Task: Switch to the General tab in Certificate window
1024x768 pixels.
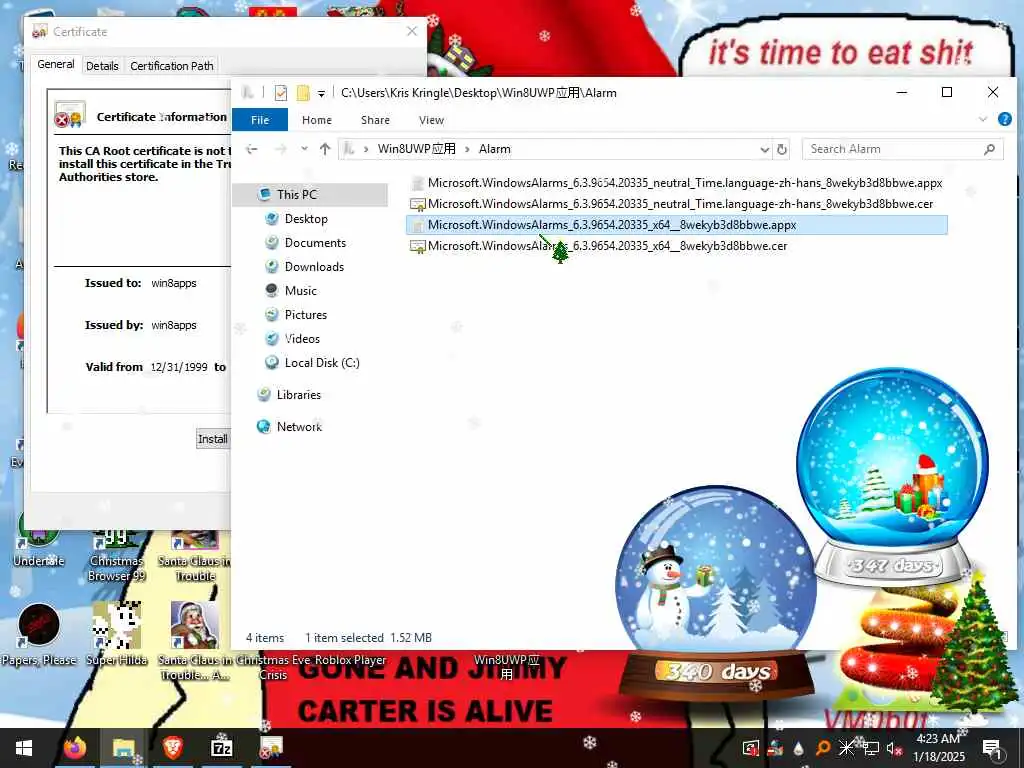Action: pyautogui.click(x=56, y=65)
